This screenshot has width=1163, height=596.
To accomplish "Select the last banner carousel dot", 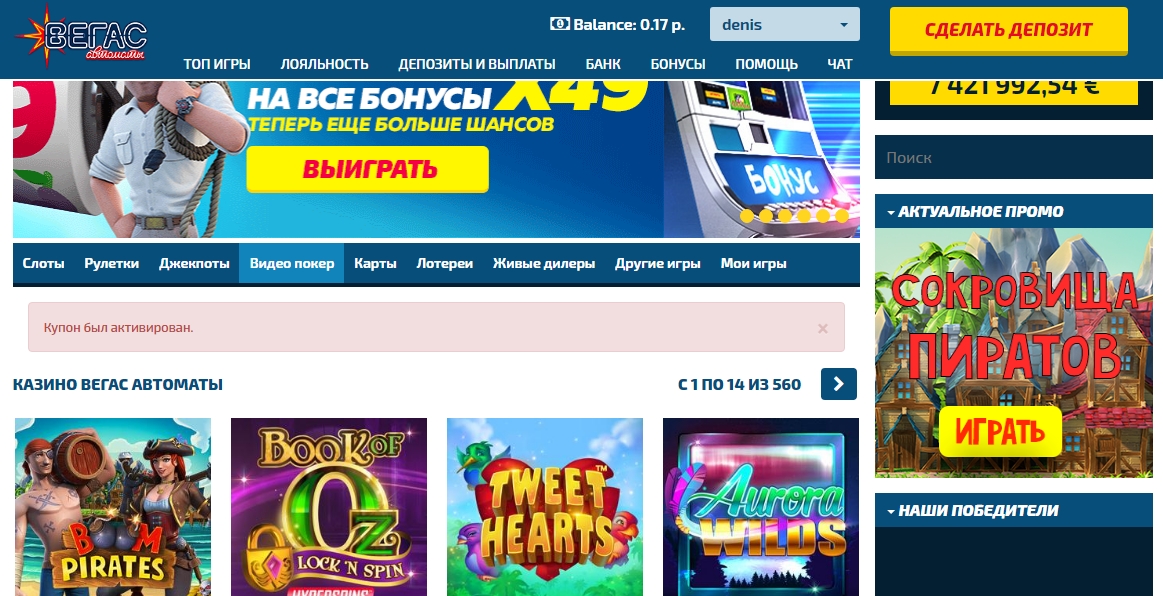I will pyautogui.click(x=842, y=216).
